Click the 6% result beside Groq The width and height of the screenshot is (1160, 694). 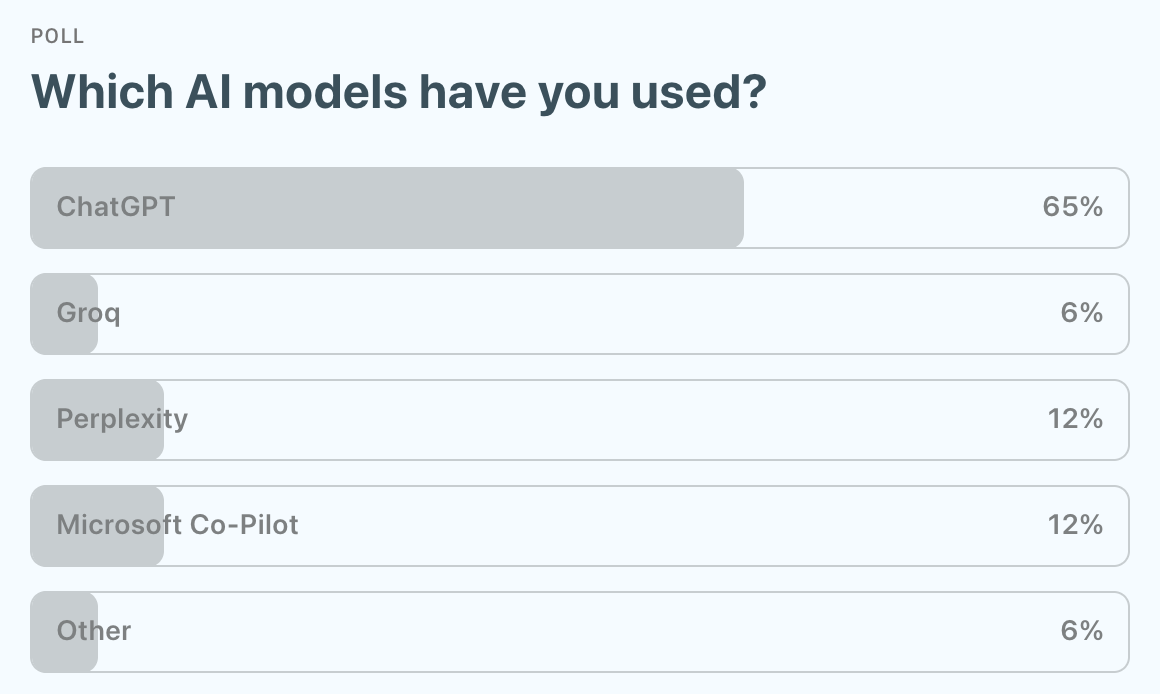pyautogui.click(x=1081, y=313)
